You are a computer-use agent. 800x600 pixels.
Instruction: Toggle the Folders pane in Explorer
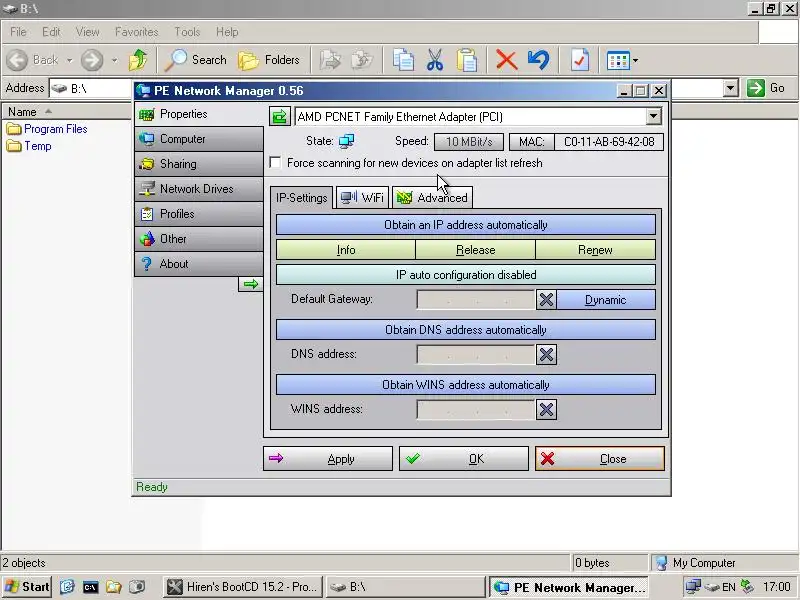click(269, 60)
